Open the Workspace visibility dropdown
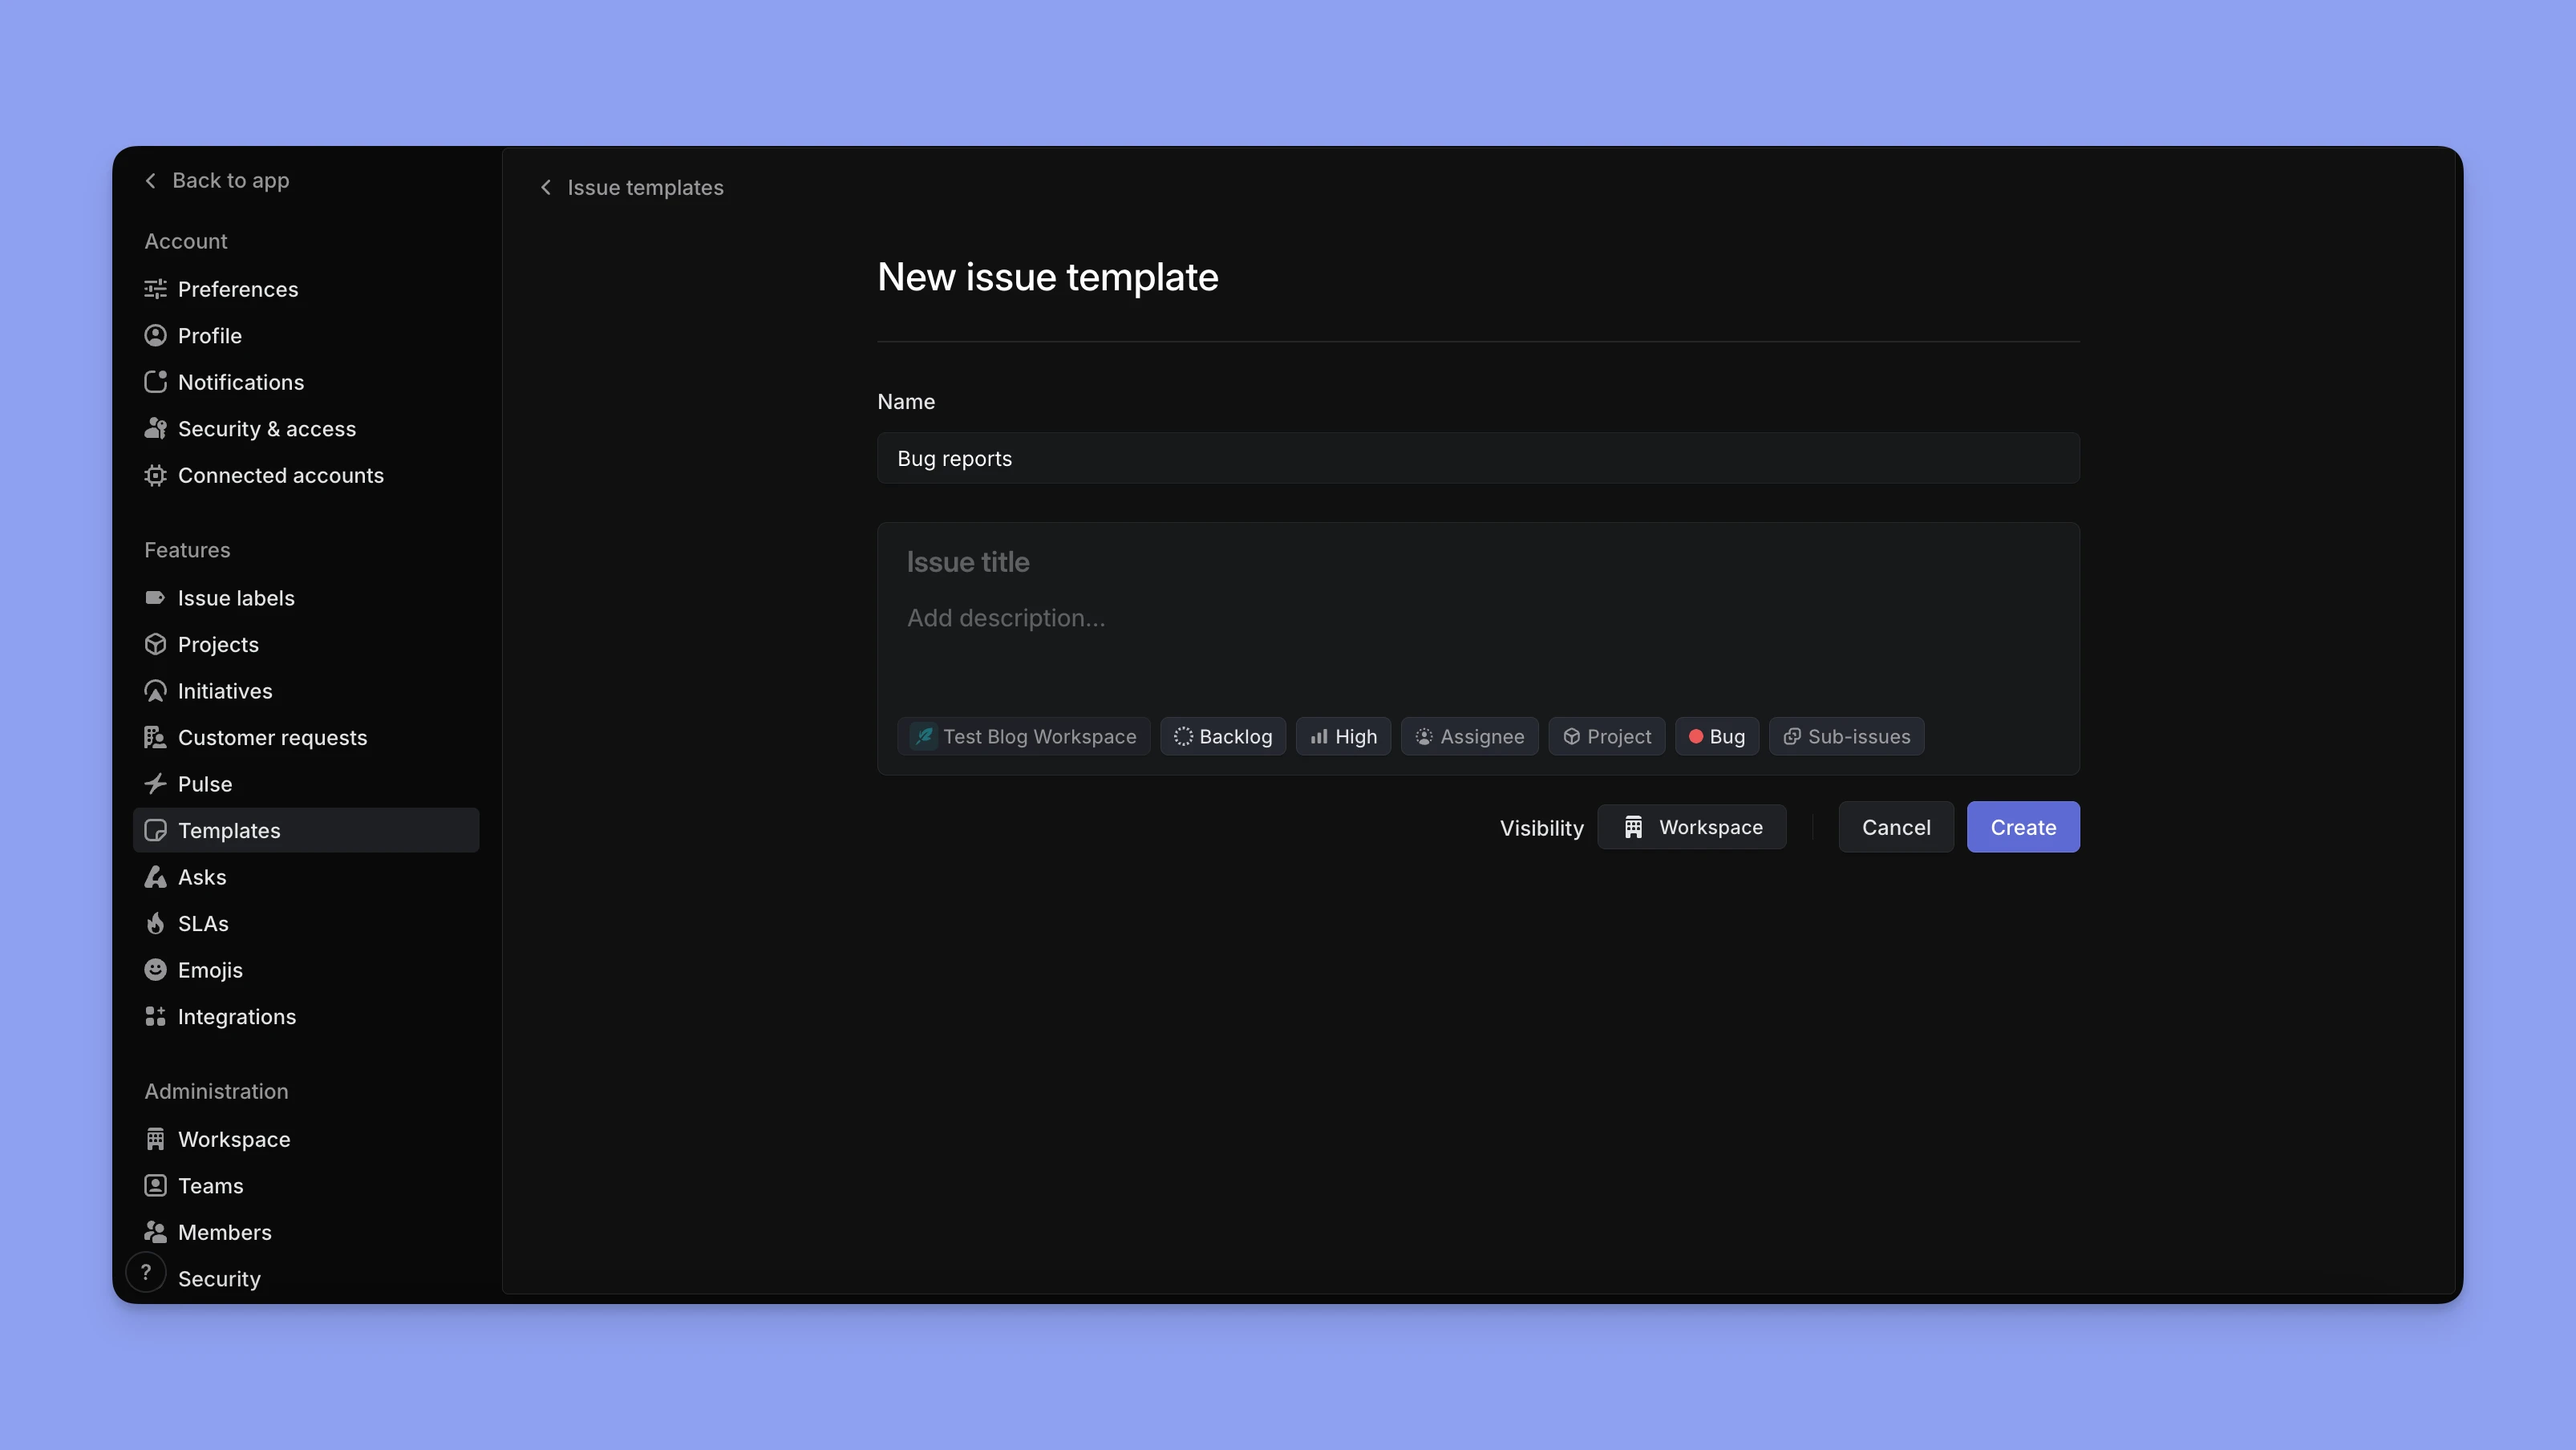Viewport: 2576px width, 1450px height. click(x=1693, y=826)
